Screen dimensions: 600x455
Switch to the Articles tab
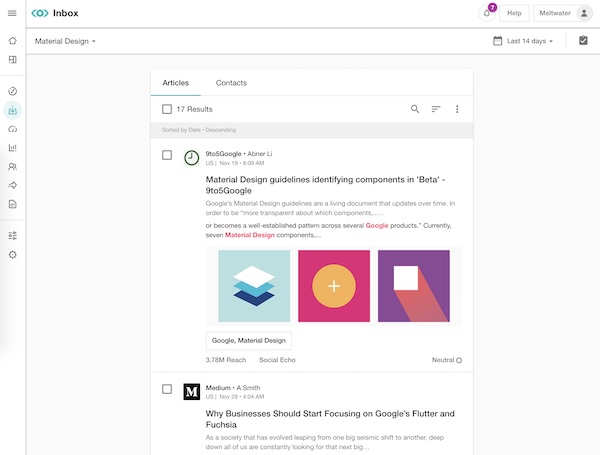[x=176, y=83]
